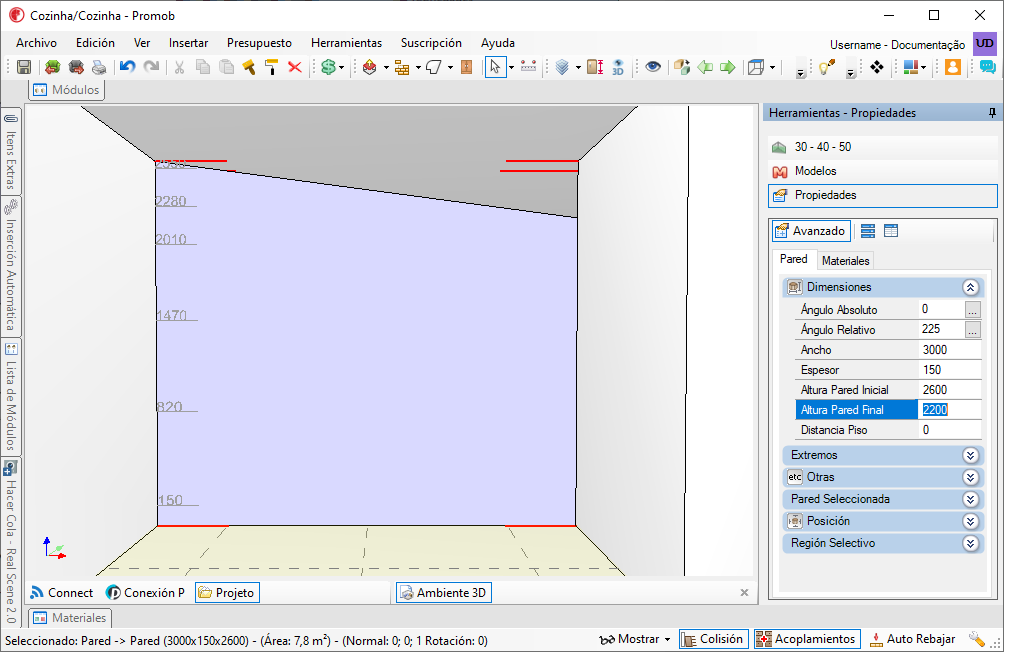Viewport: 1021px width, 666px height.
Task: Click the 3D view icon in the toolbar
Action: point(618,67)
